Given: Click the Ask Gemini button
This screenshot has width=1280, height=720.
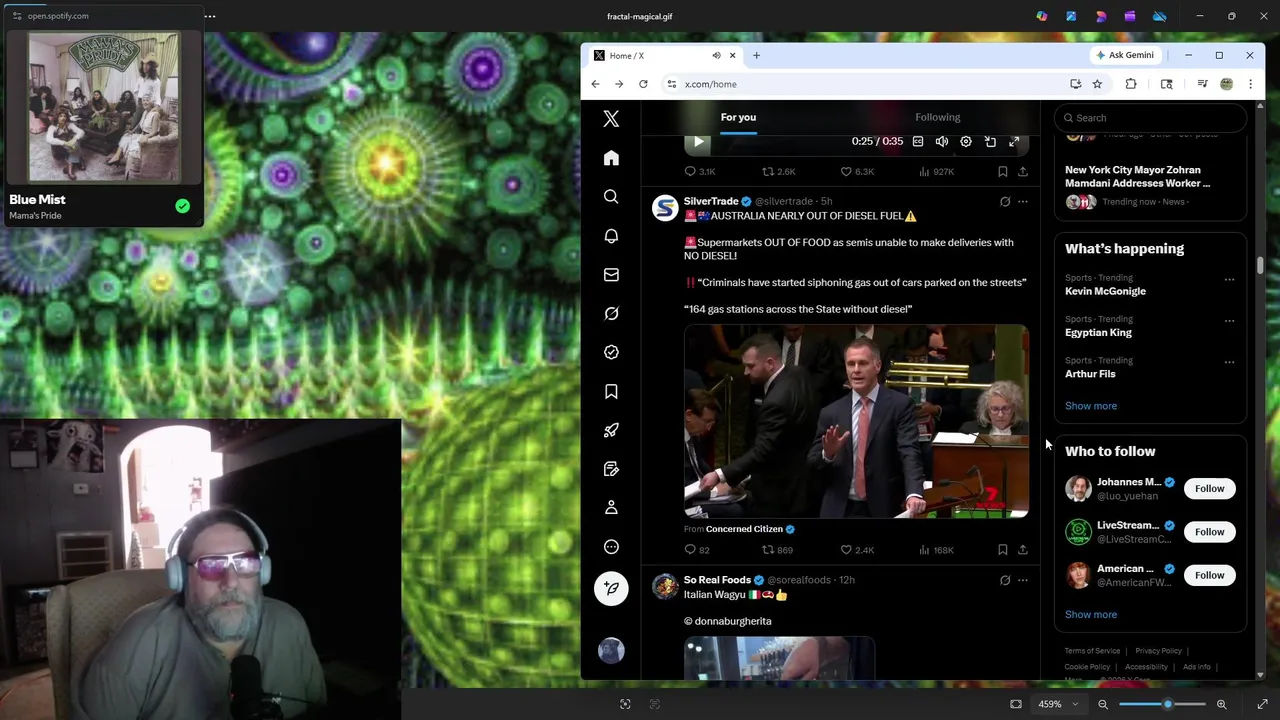Looking at the screenshot, I should [1125, 55].
